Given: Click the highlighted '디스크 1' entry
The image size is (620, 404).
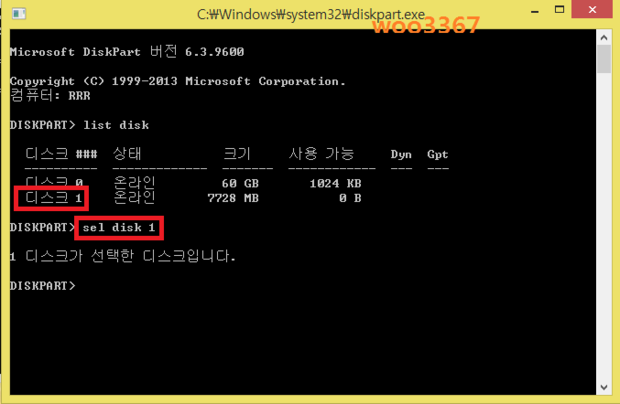Looking at the screenshot, I should click(52, 198).
